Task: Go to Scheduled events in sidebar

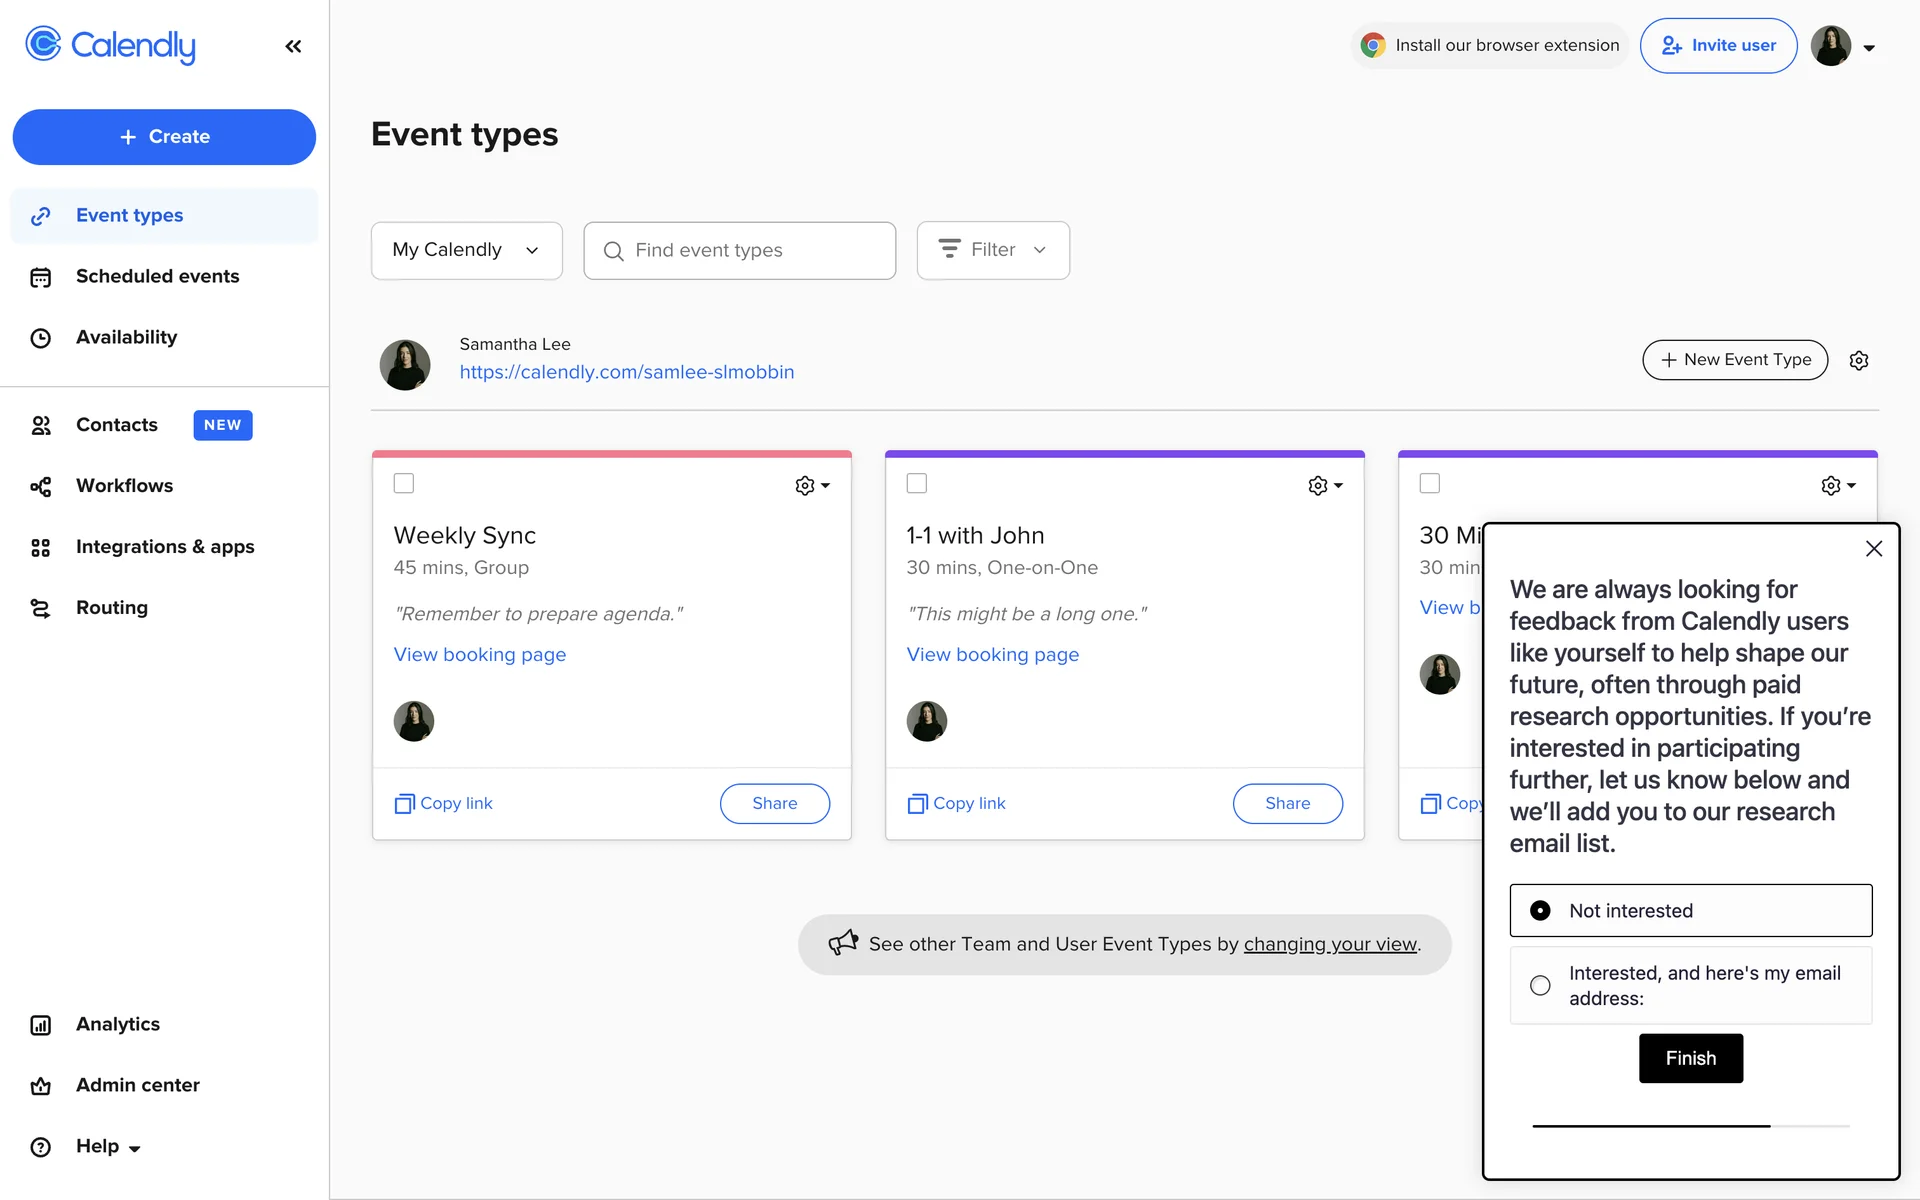Action: [157, 276]
